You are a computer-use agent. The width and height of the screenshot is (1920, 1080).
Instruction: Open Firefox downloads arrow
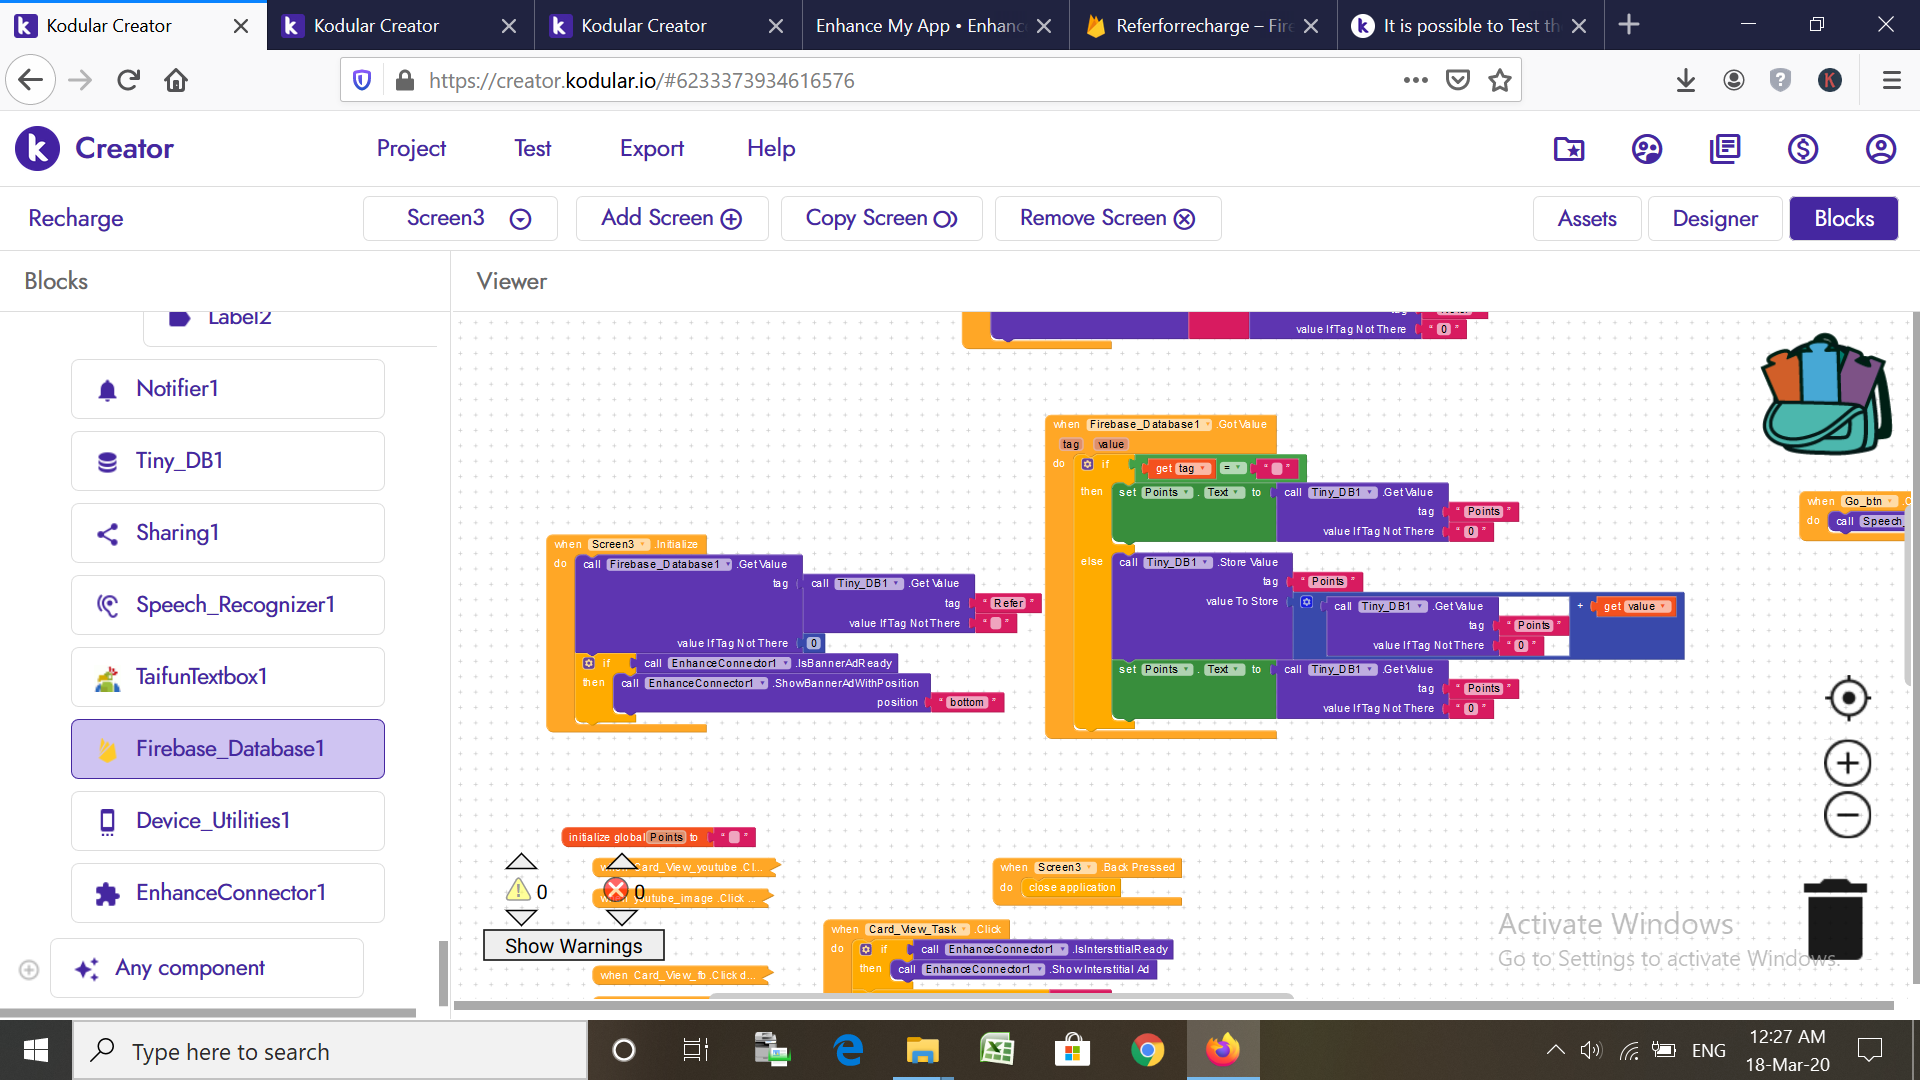1686,80
